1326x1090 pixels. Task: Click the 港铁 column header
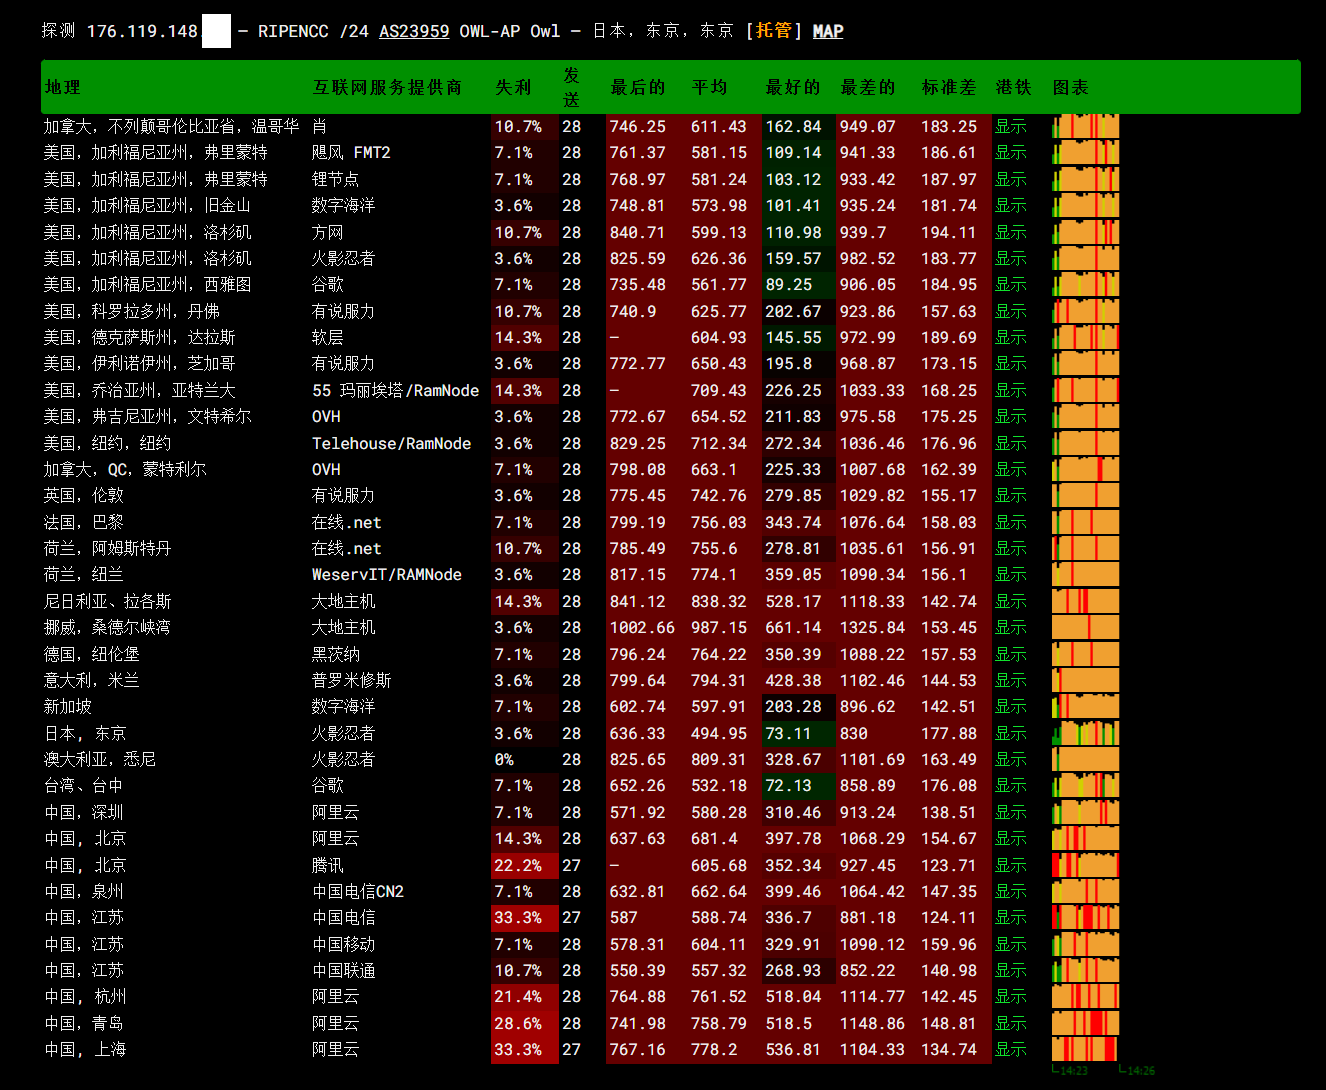pos(1013,87)
